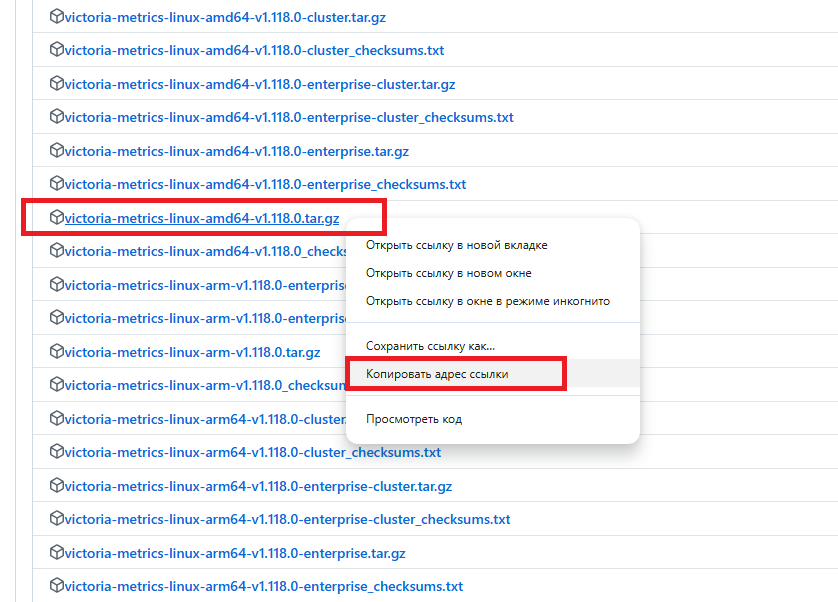The width and height of the screenshot is (838, 602).
Task: Open the partly hidden victoria-metrics-linux-arm64-v1.118.0-cluster link
Action: 205,419
